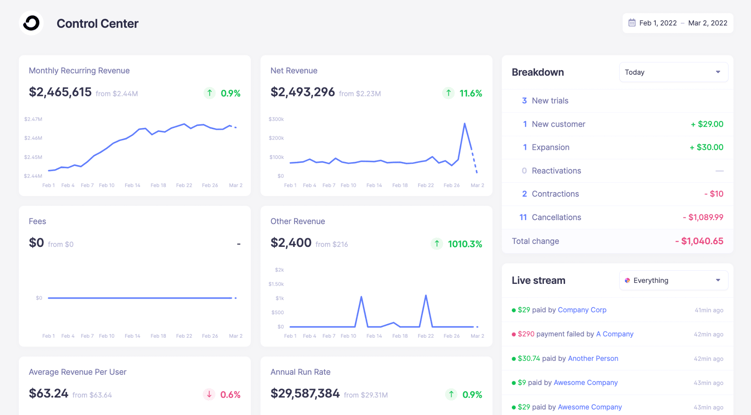The height and width of the screenshot is (415, 751).
Task: Click the Monthly Recurring Revenue title
Action: 79,70
